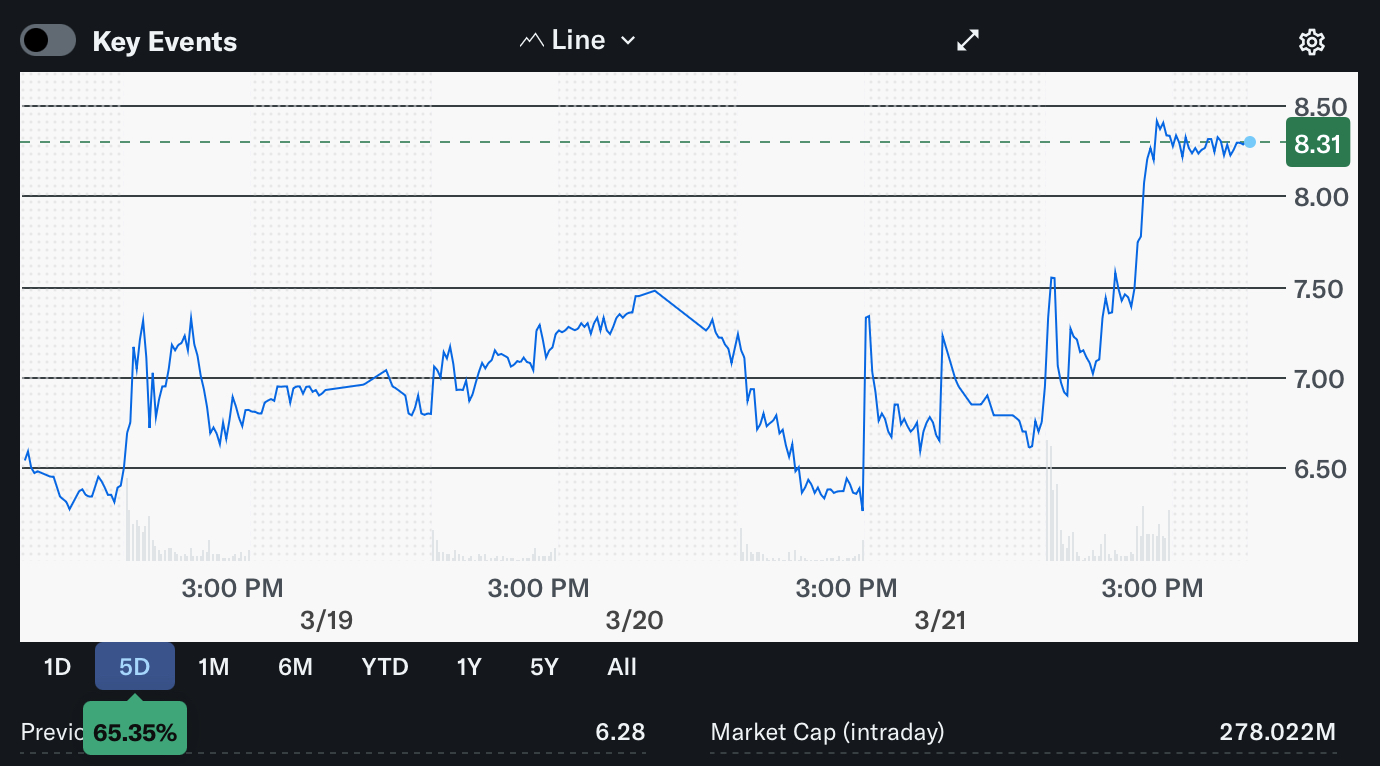1380x766 pixels.
Task: Click the Market Cap (intraday) label
Action: 827,732
